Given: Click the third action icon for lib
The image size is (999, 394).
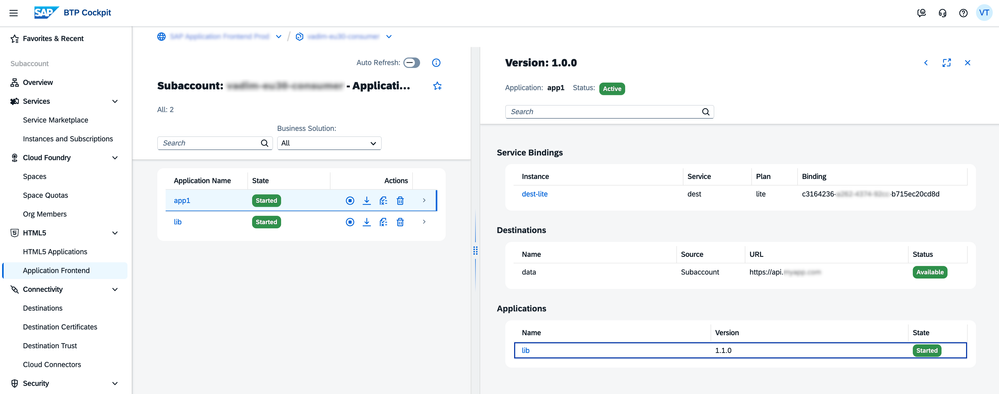Looking at the screenshot, I should pos(383,222).
